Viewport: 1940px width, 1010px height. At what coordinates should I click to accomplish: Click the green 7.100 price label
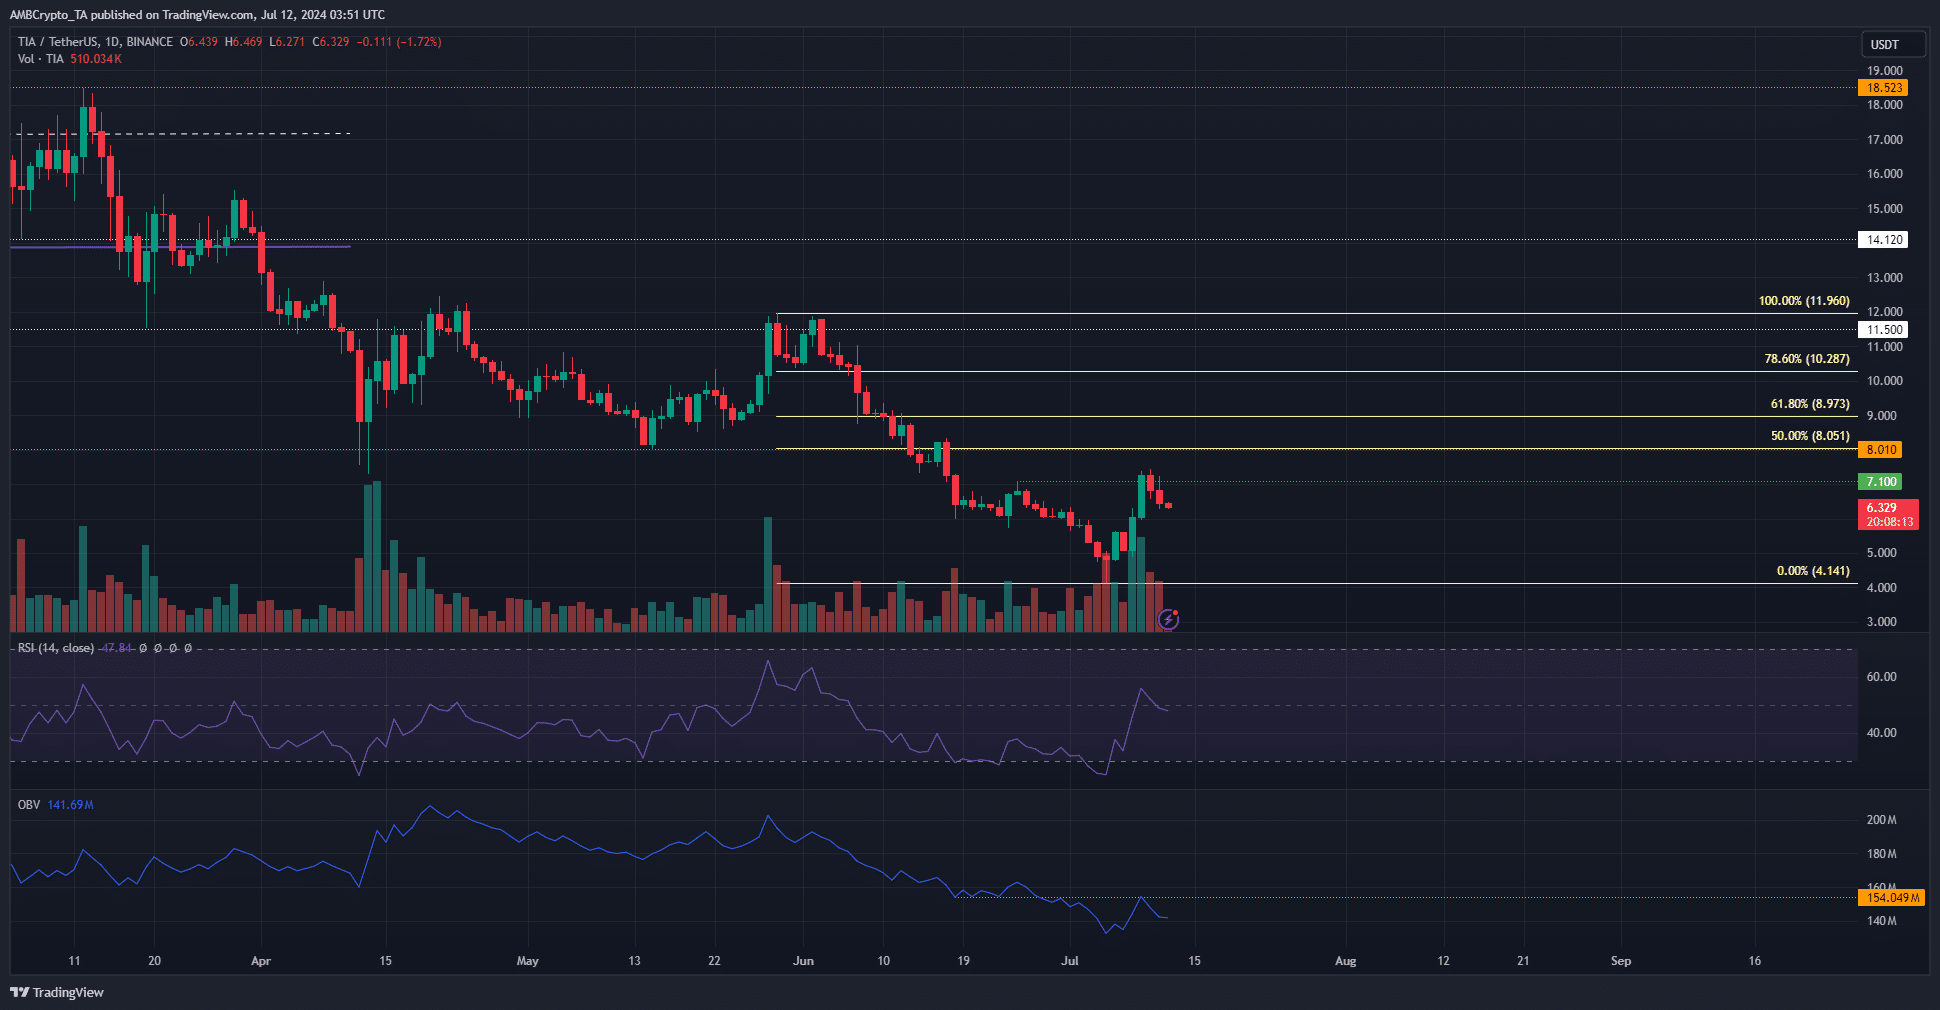(1881, 482)
